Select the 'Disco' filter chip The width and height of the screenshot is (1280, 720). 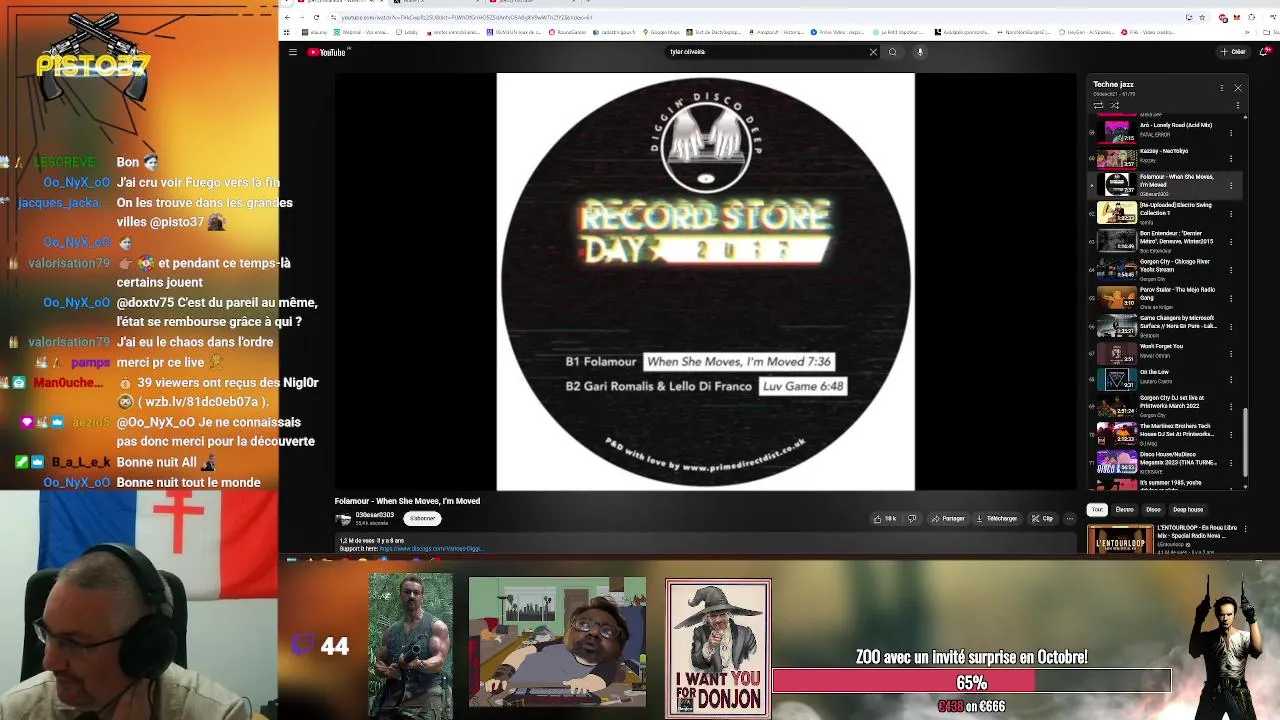1153,510
